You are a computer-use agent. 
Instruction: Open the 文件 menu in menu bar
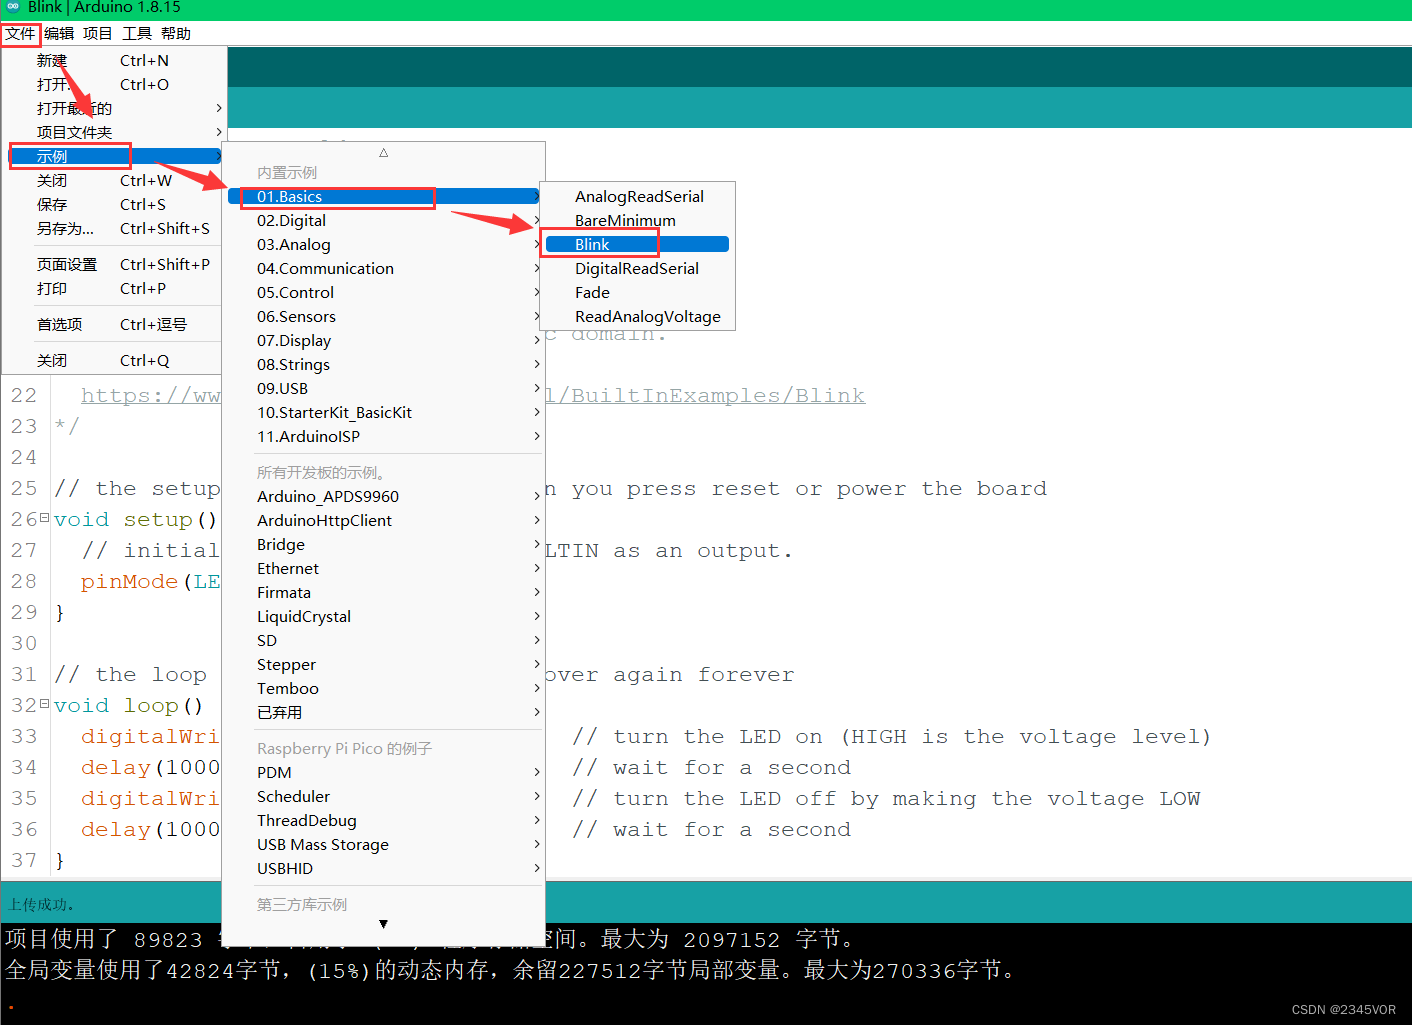click(20, 33)
